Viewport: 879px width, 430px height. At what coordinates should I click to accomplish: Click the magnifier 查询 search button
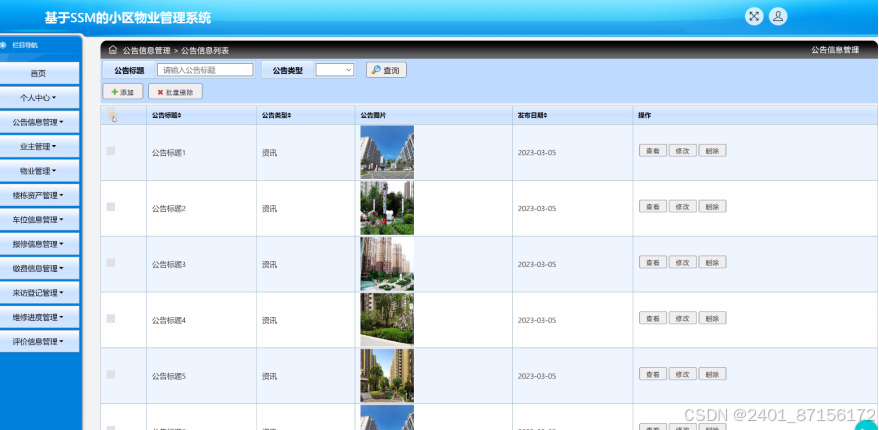pos(386,70)
